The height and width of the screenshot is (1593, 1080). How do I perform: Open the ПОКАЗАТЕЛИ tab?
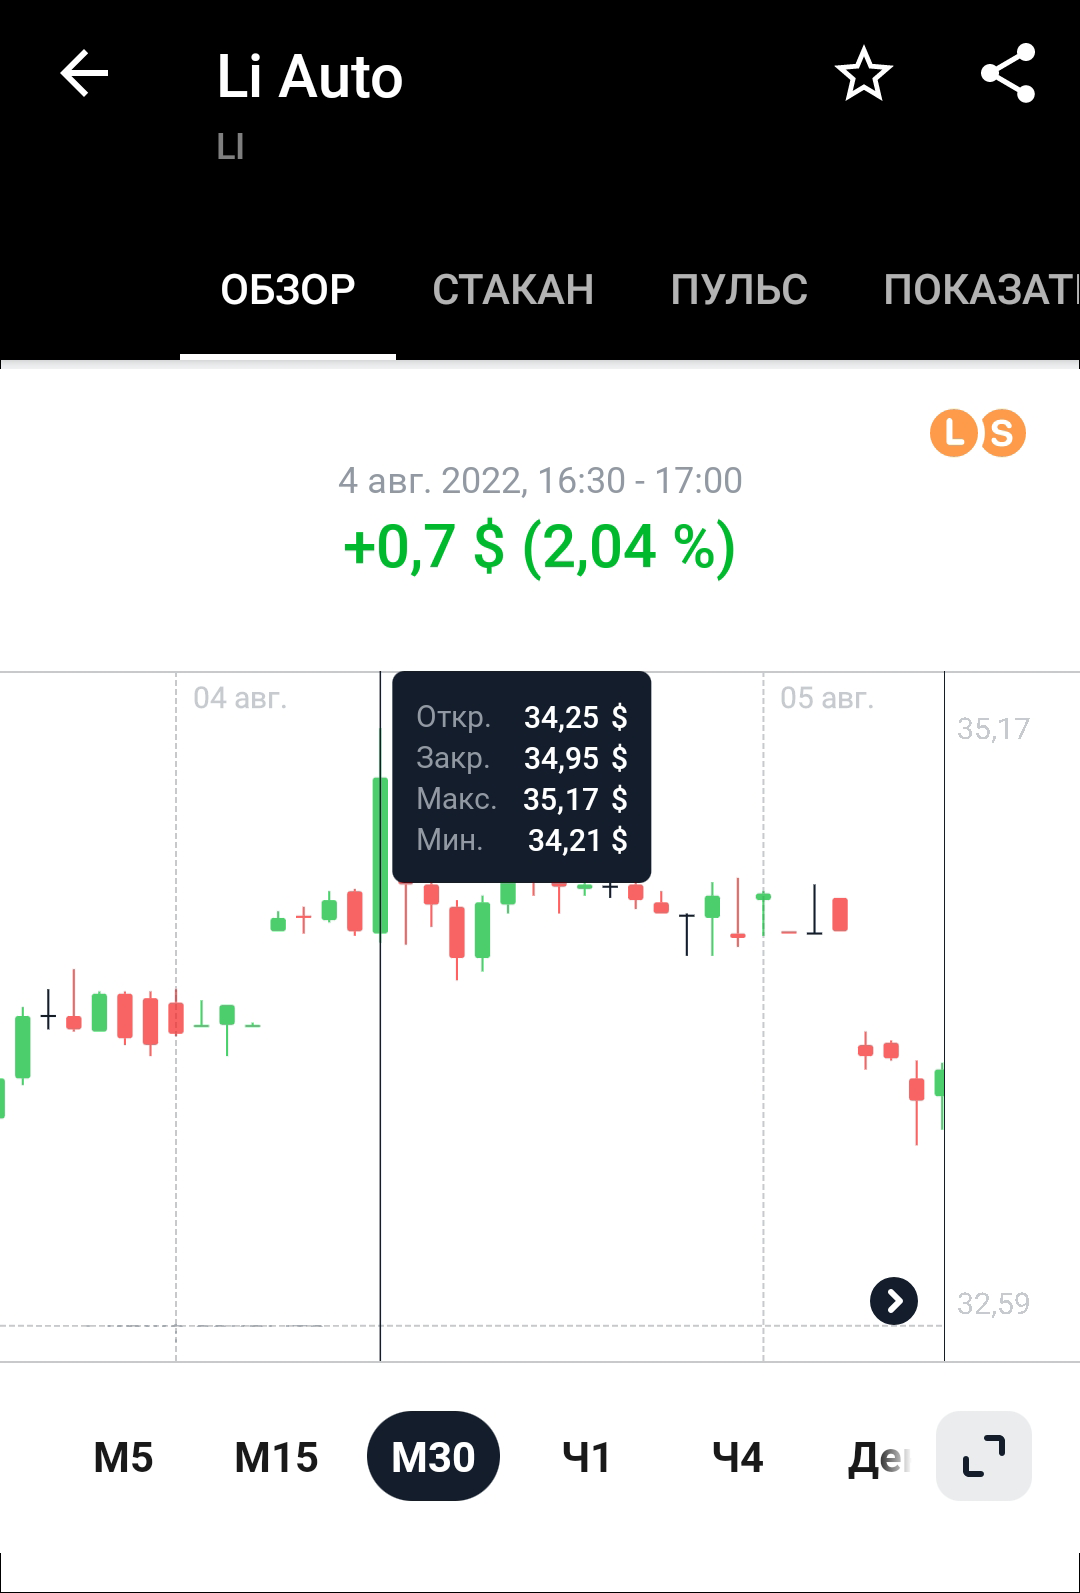click(981, 290)
